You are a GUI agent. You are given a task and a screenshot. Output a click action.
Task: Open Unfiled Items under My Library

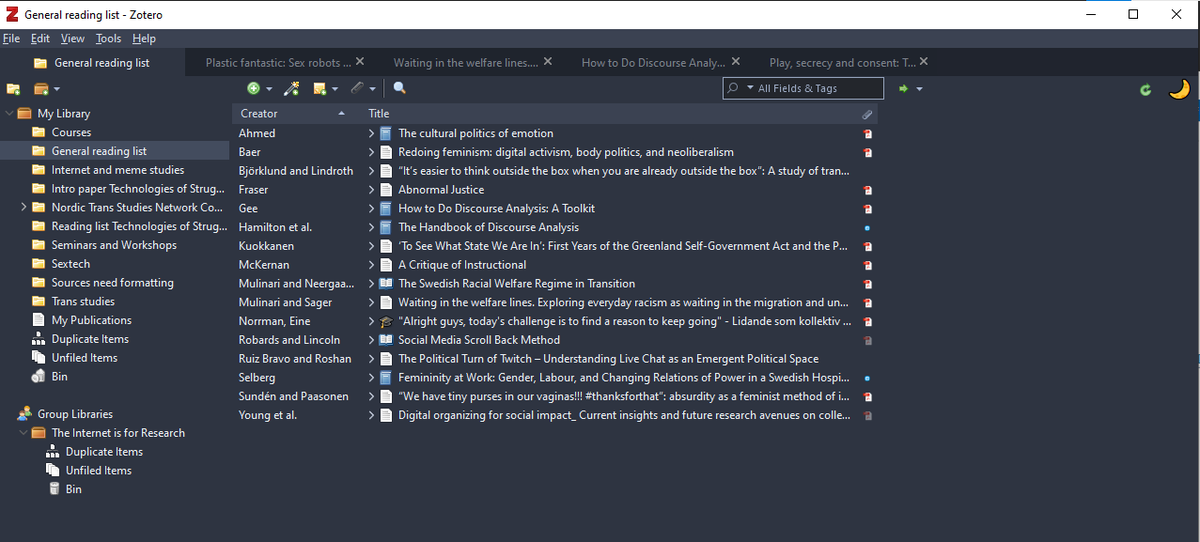(x=84, y=358)
